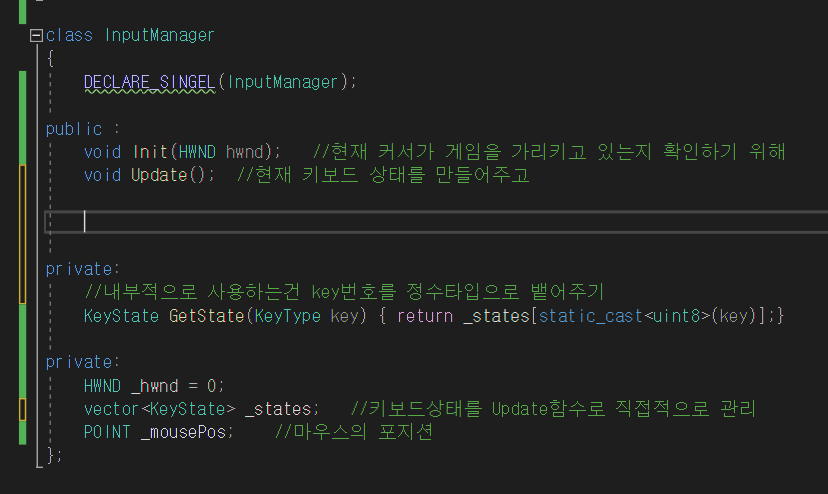This screenshot has height=494, width=828.
Task: Click the _hwnd member variable
Action: click(155, 386)
